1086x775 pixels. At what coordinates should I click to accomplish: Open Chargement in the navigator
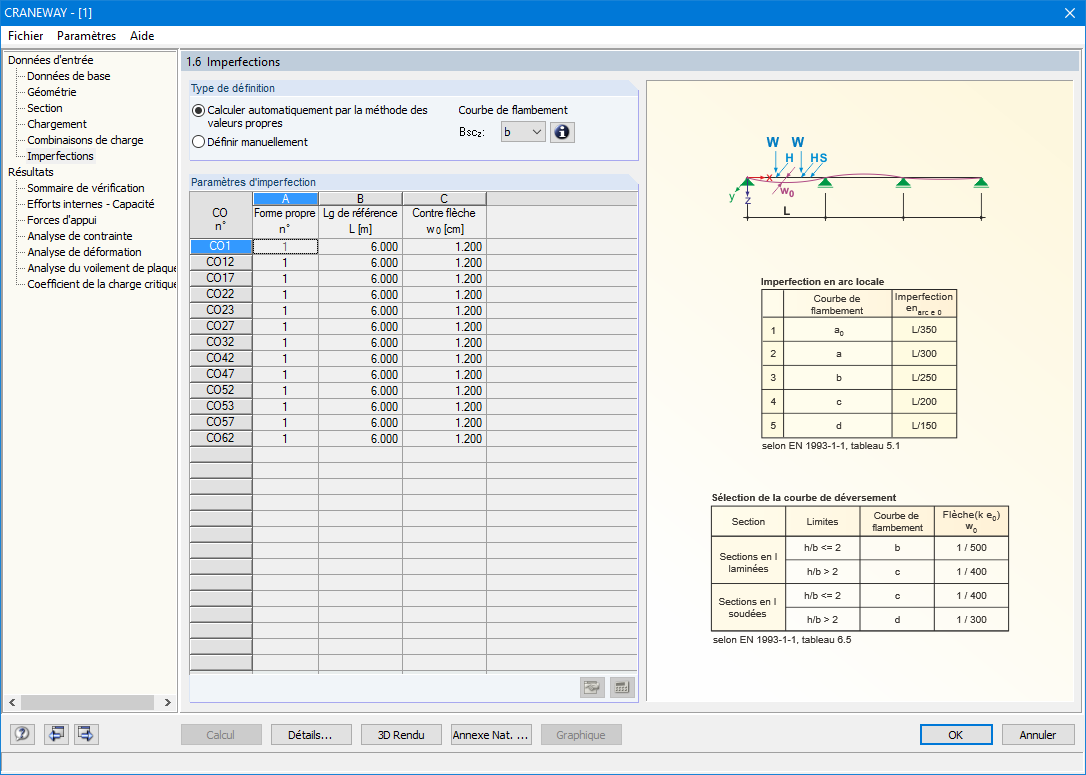57,124
